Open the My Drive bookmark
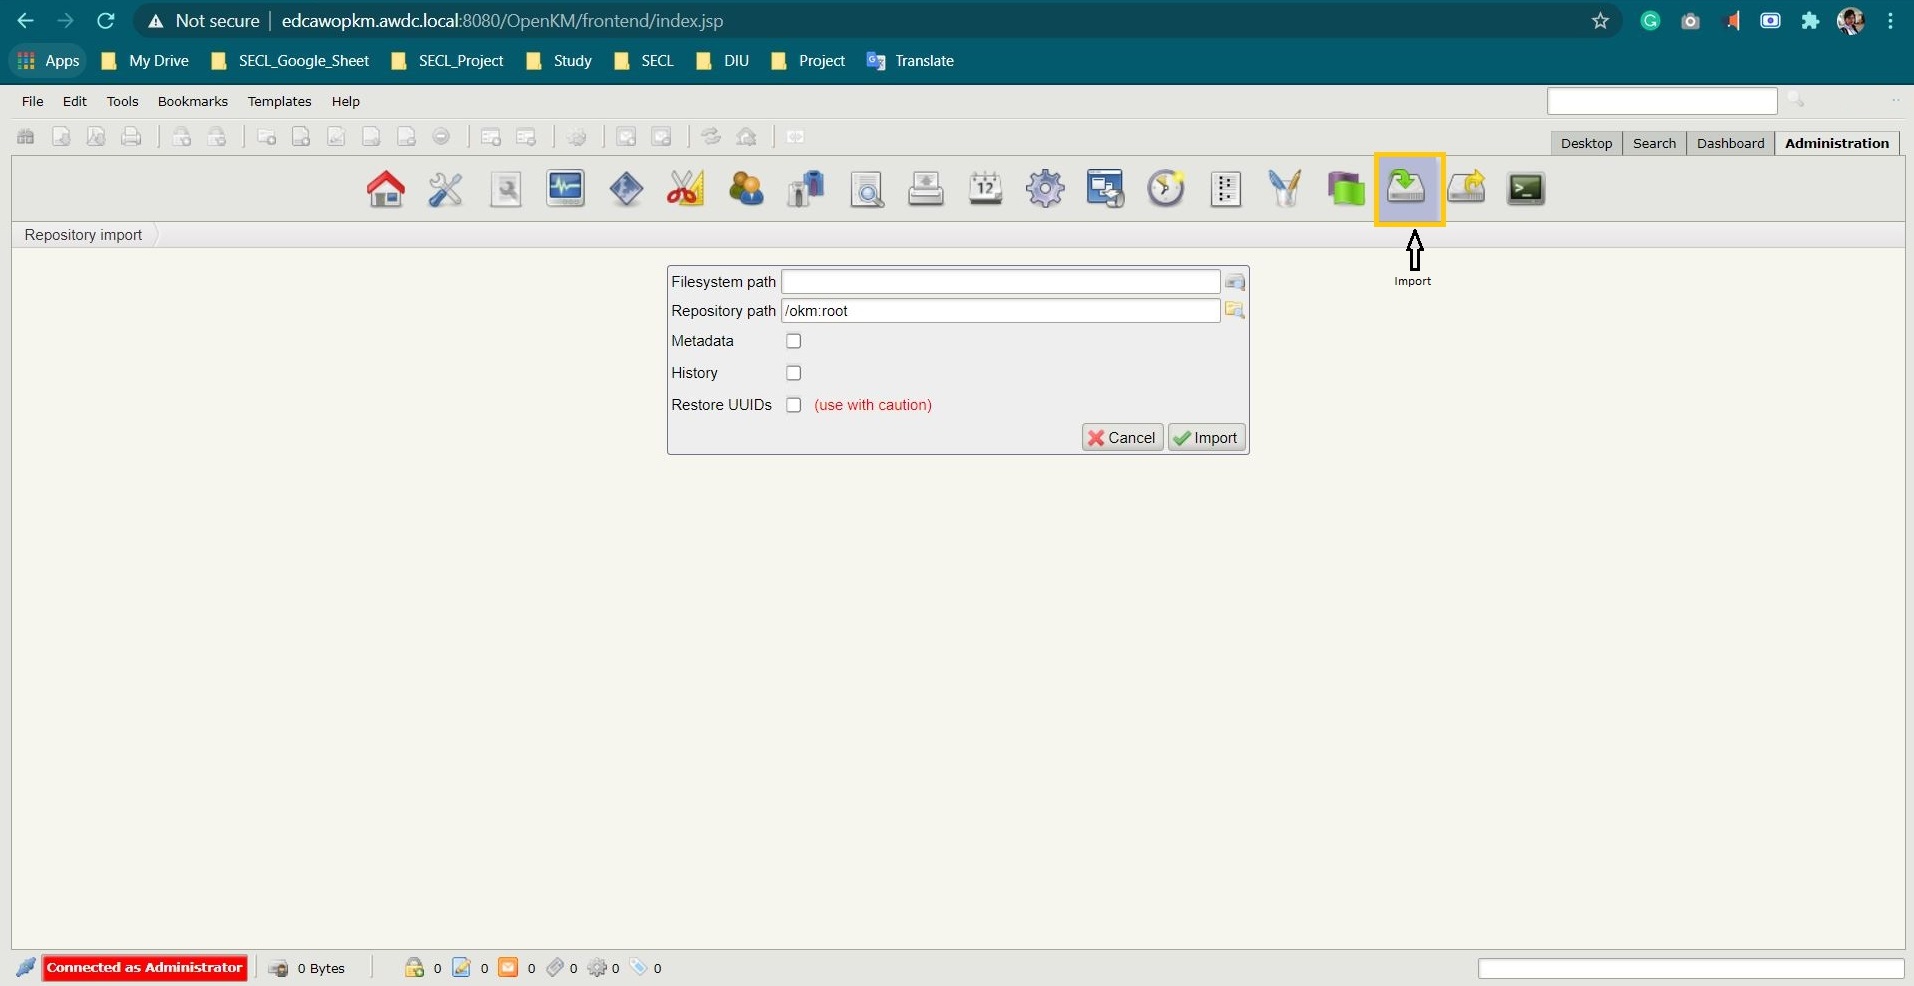 pos(145,61)
